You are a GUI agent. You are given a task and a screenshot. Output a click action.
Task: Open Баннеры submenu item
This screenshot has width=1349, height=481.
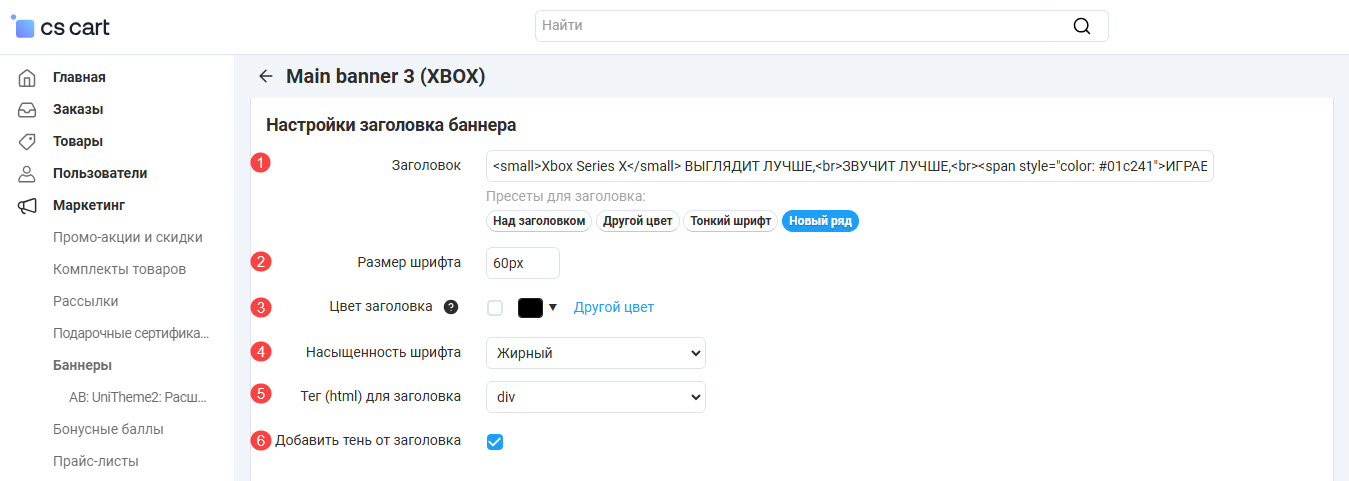pyautogui.click(x=82, y=365)
